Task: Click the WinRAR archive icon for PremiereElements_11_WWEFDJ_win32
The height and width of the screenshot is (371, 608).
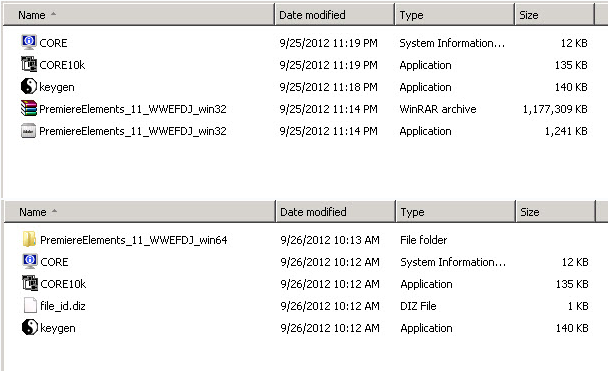Action: [x=29, y=109]
